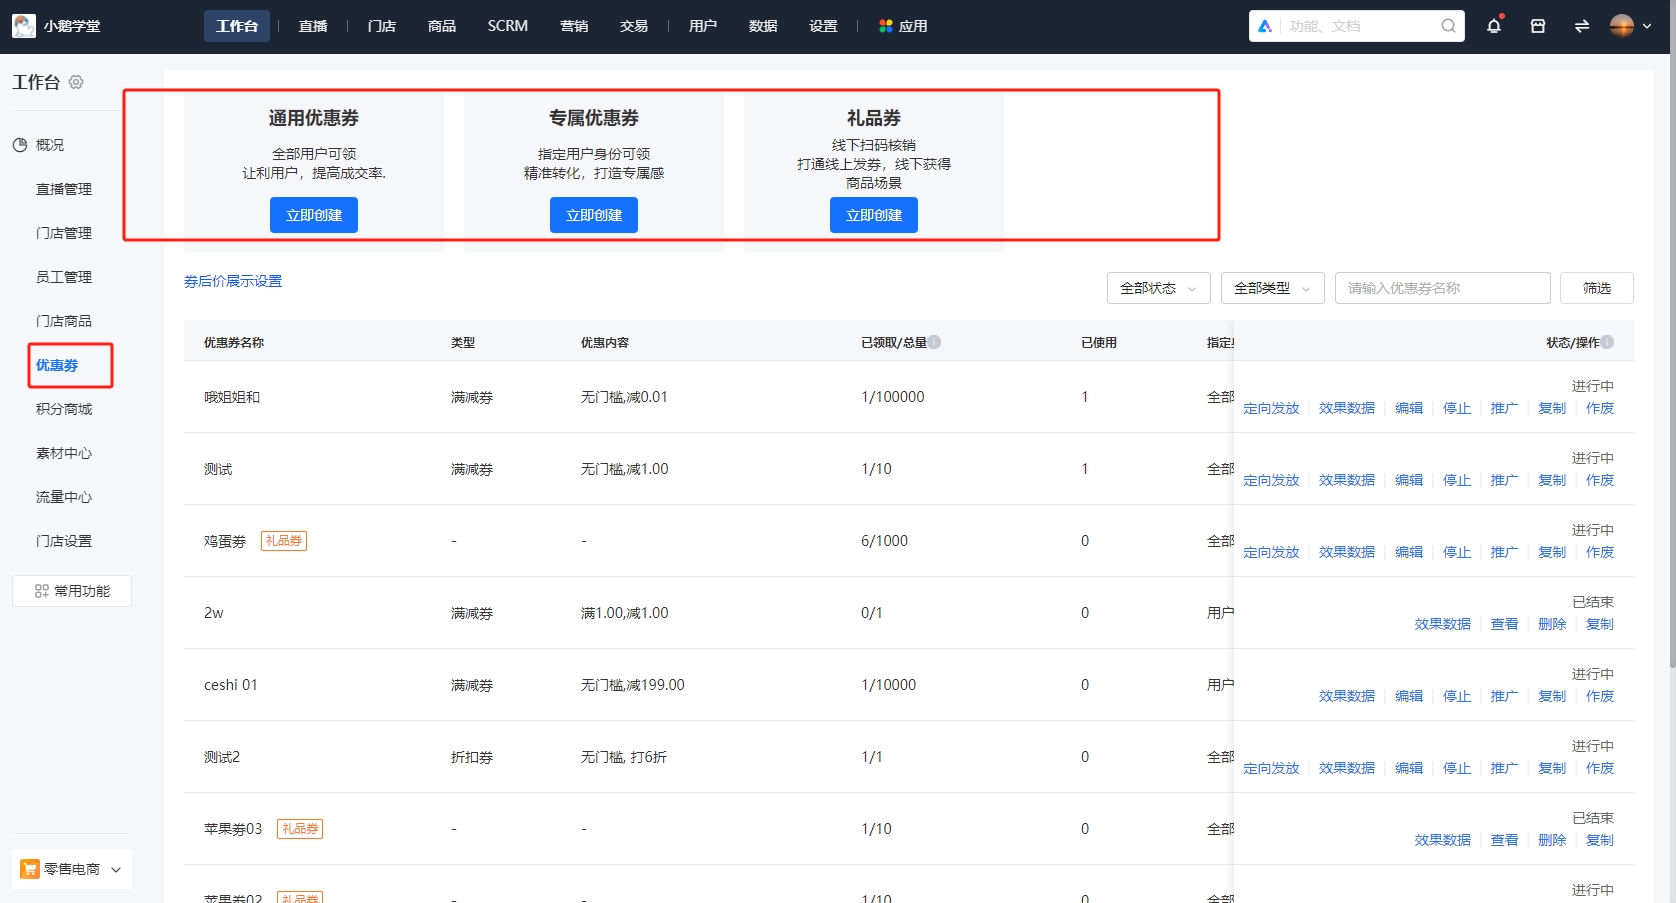Click the search magnifier icon
The width and height of the screenshot is (1676, 903).
pyautogui.click(x=1447, y=25)
